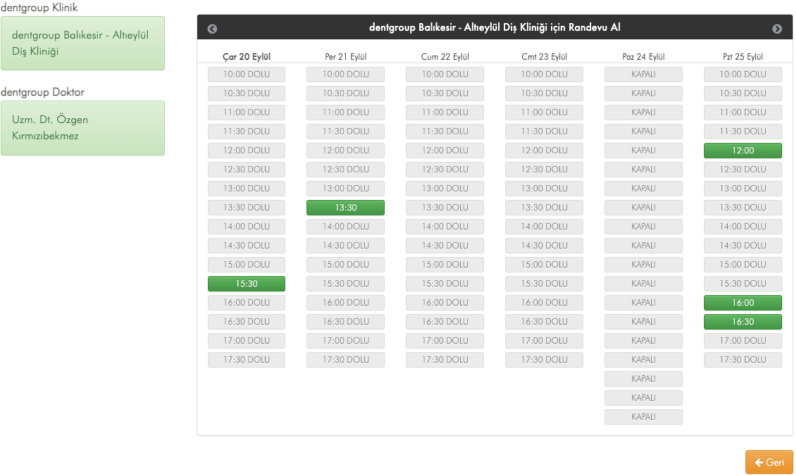Select doctor Uzm. Dt. Özgen Kırmızıbekmez card
The height and width of the screenshot is (475, 796).
(x=82, y=127)
